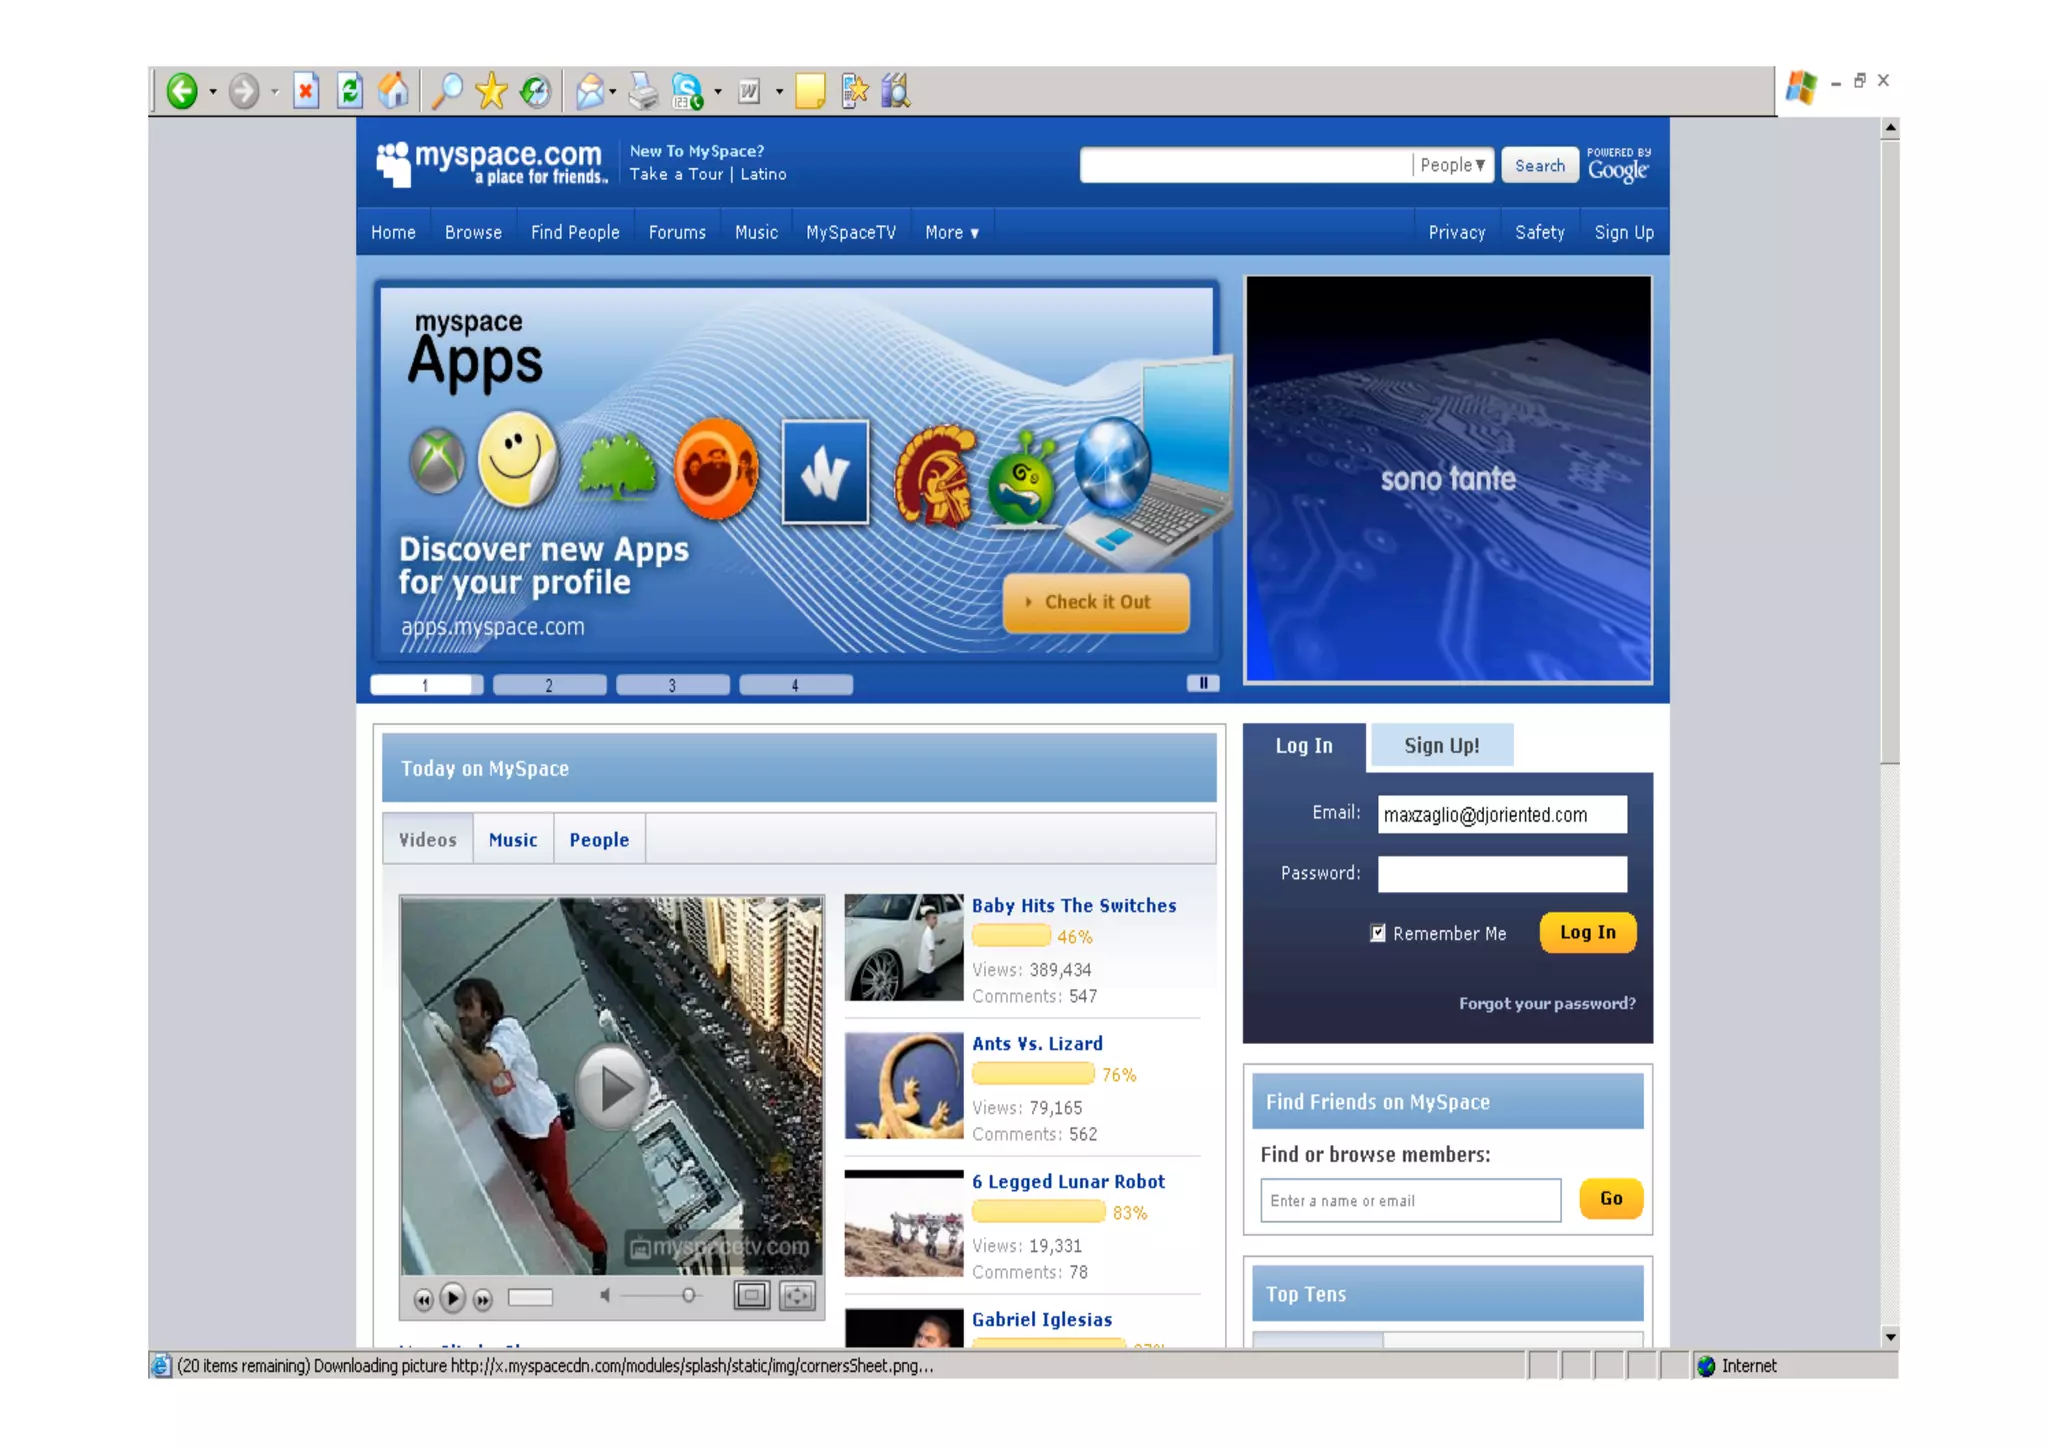The image size is (2048, 1447).
Task: Click the Stop loading page icon
Action: tap(306, 91)
